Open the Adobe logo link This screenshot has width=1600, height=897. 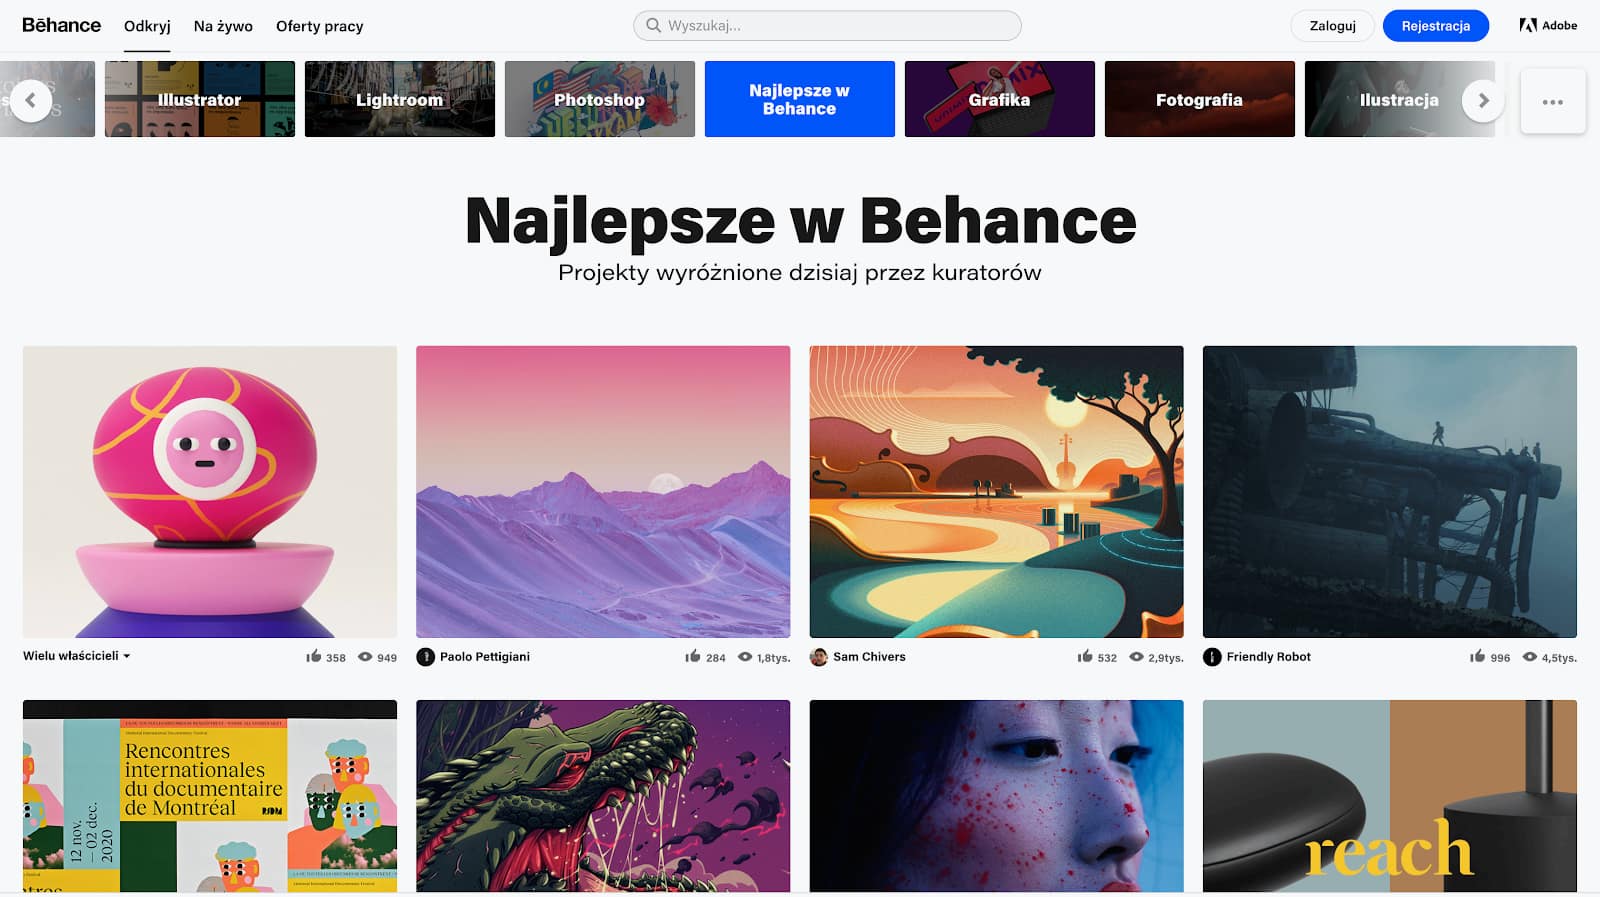pyautogui.click(x=1548, y=25)
